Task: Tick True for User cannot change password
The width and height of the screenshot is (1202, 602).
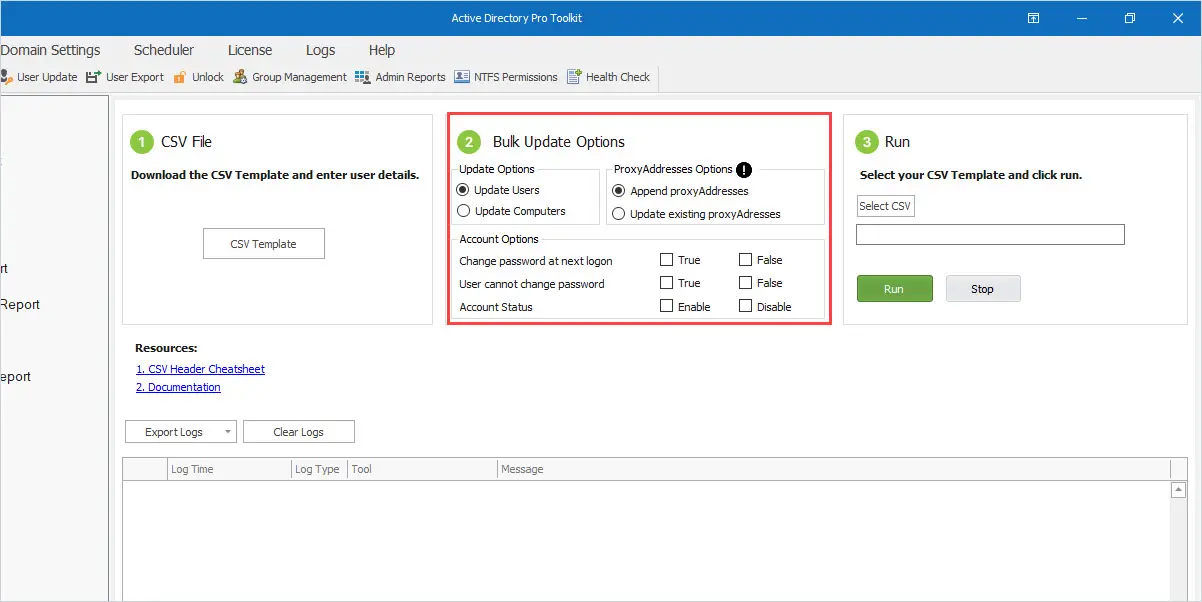Action: pos(666,283)
